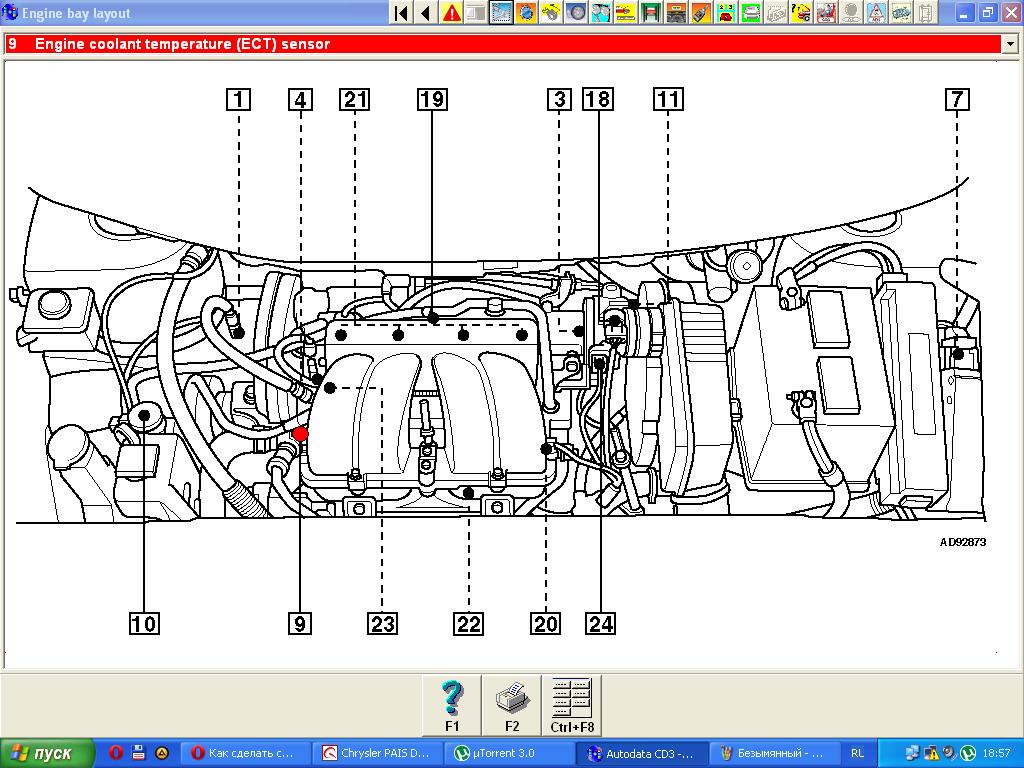Click the Ctrl+F8 list button

pyautogui.click(x=572, y=705)
